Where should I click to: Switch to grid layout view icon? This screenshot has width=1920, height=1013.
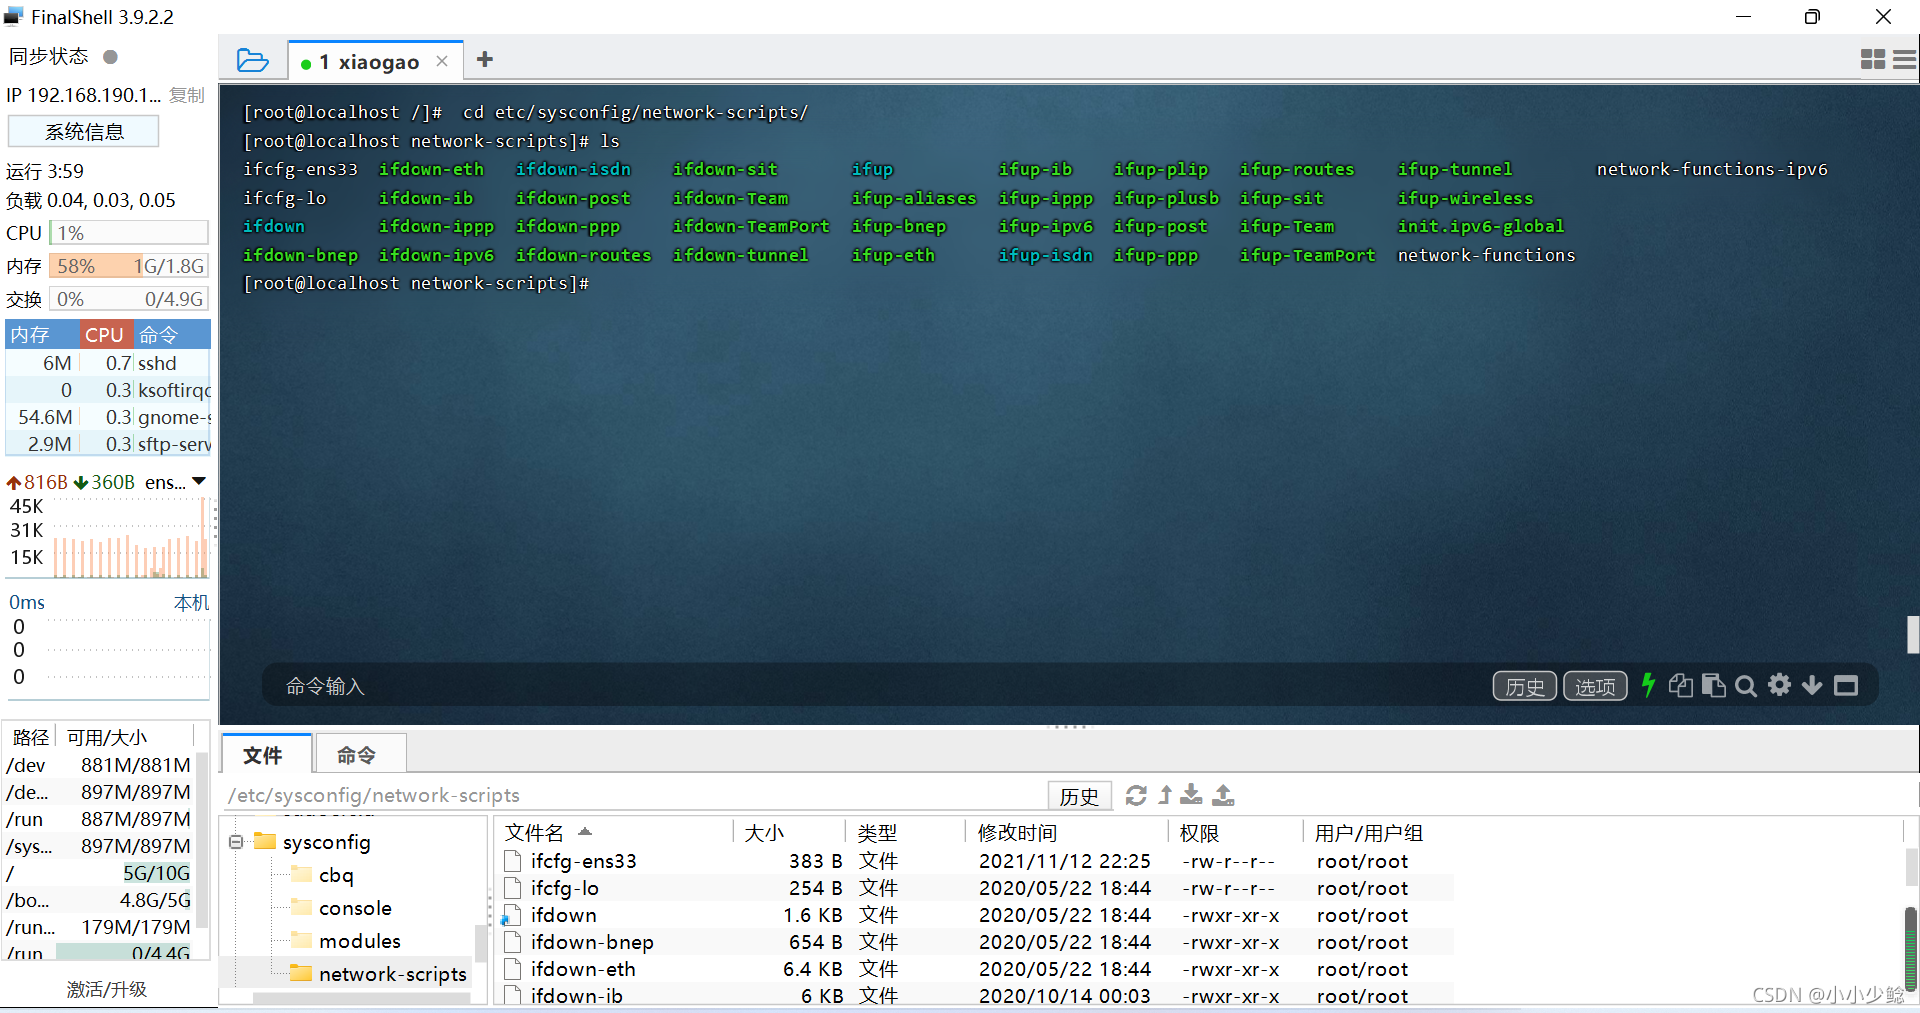tap(1873, 60)
